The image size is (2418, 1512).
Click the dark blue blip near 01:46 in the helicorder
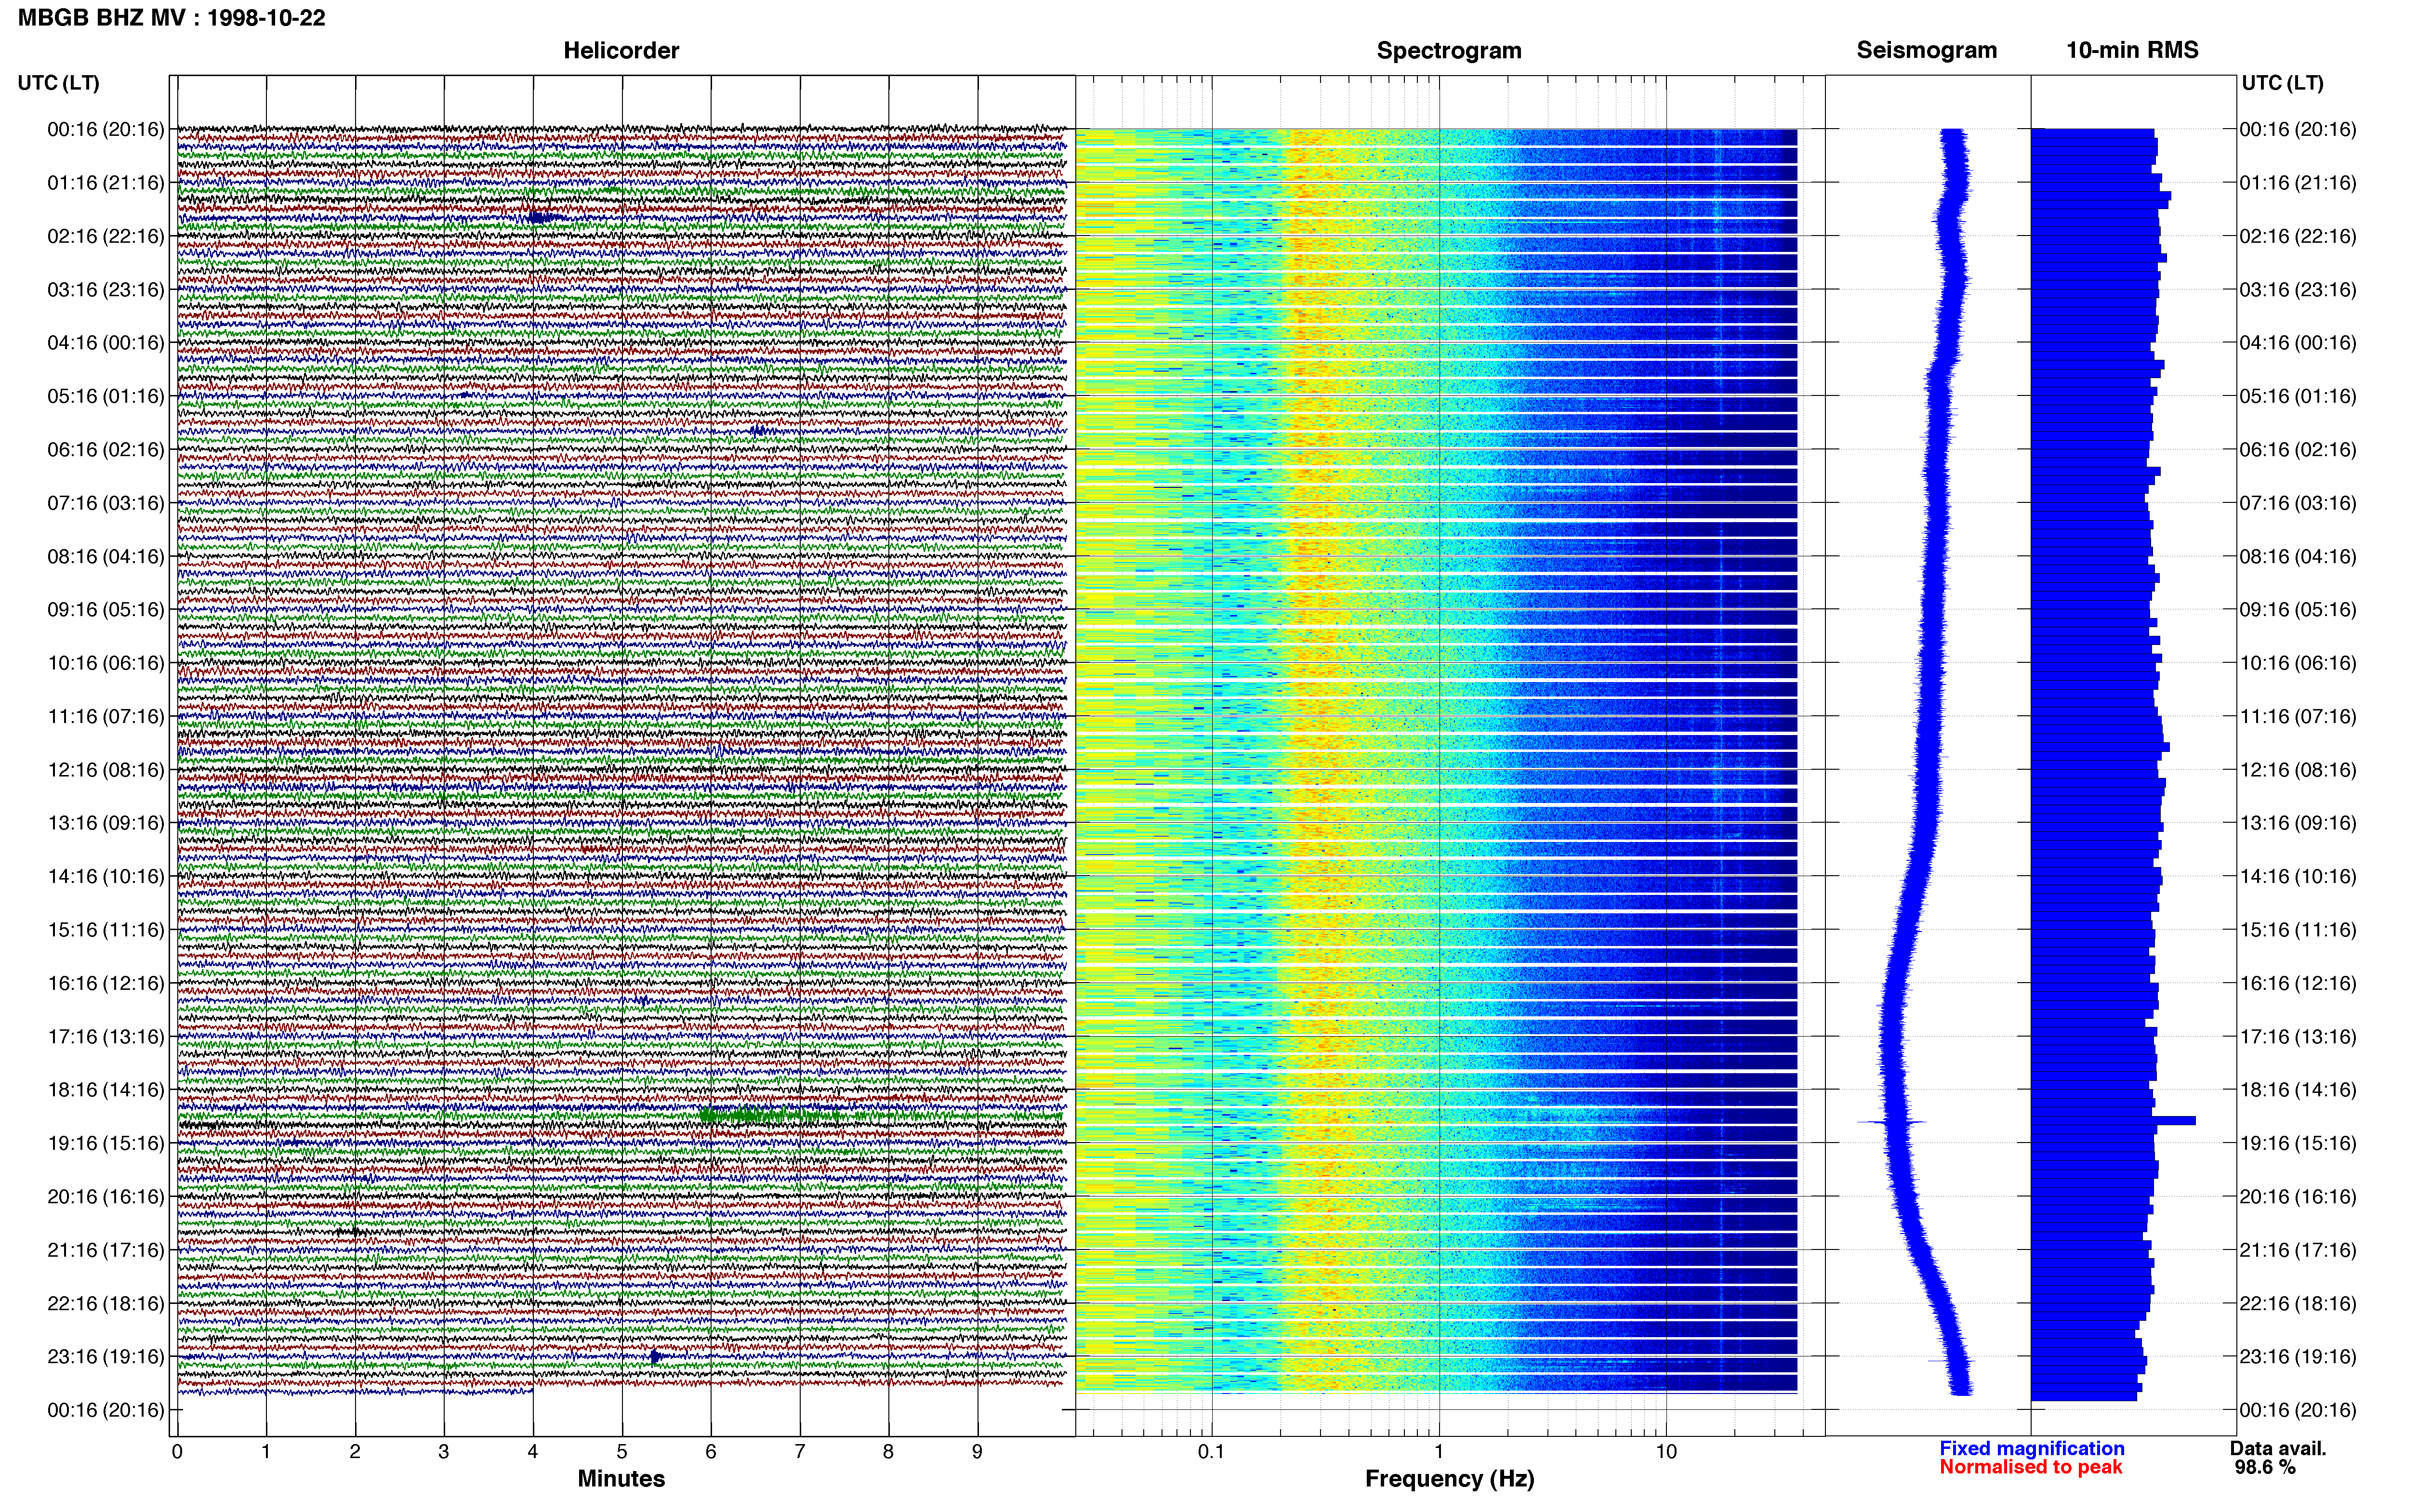[544, 217]
